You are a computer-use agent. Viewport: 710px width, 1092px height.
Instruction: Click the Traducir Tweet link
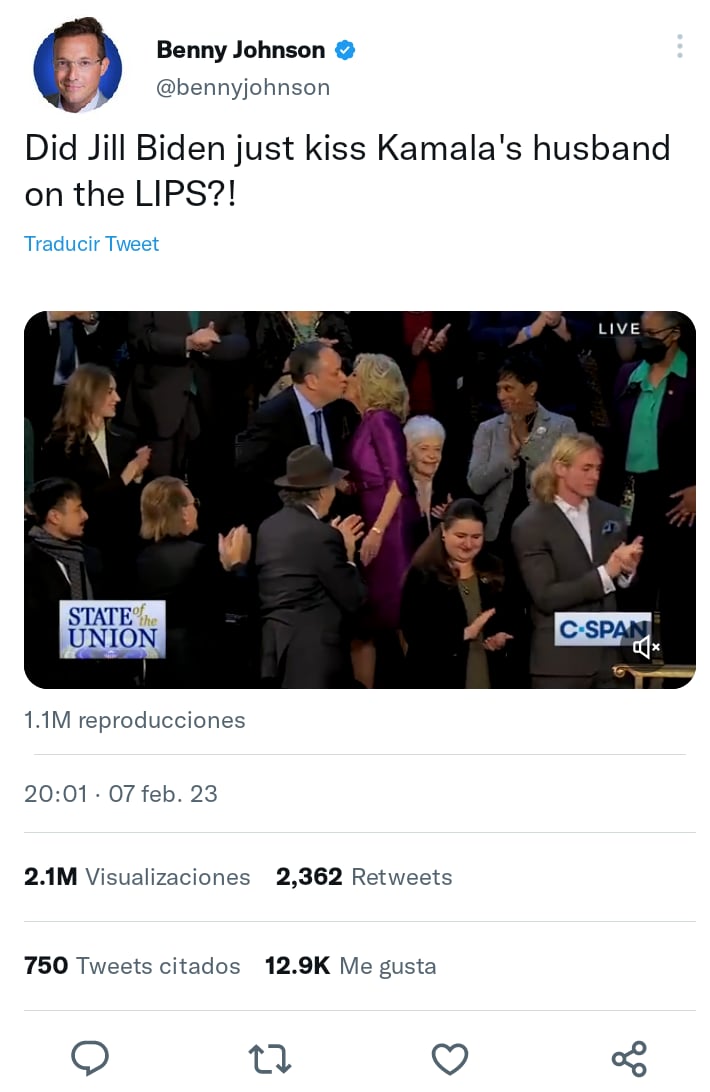pos(91,243)
